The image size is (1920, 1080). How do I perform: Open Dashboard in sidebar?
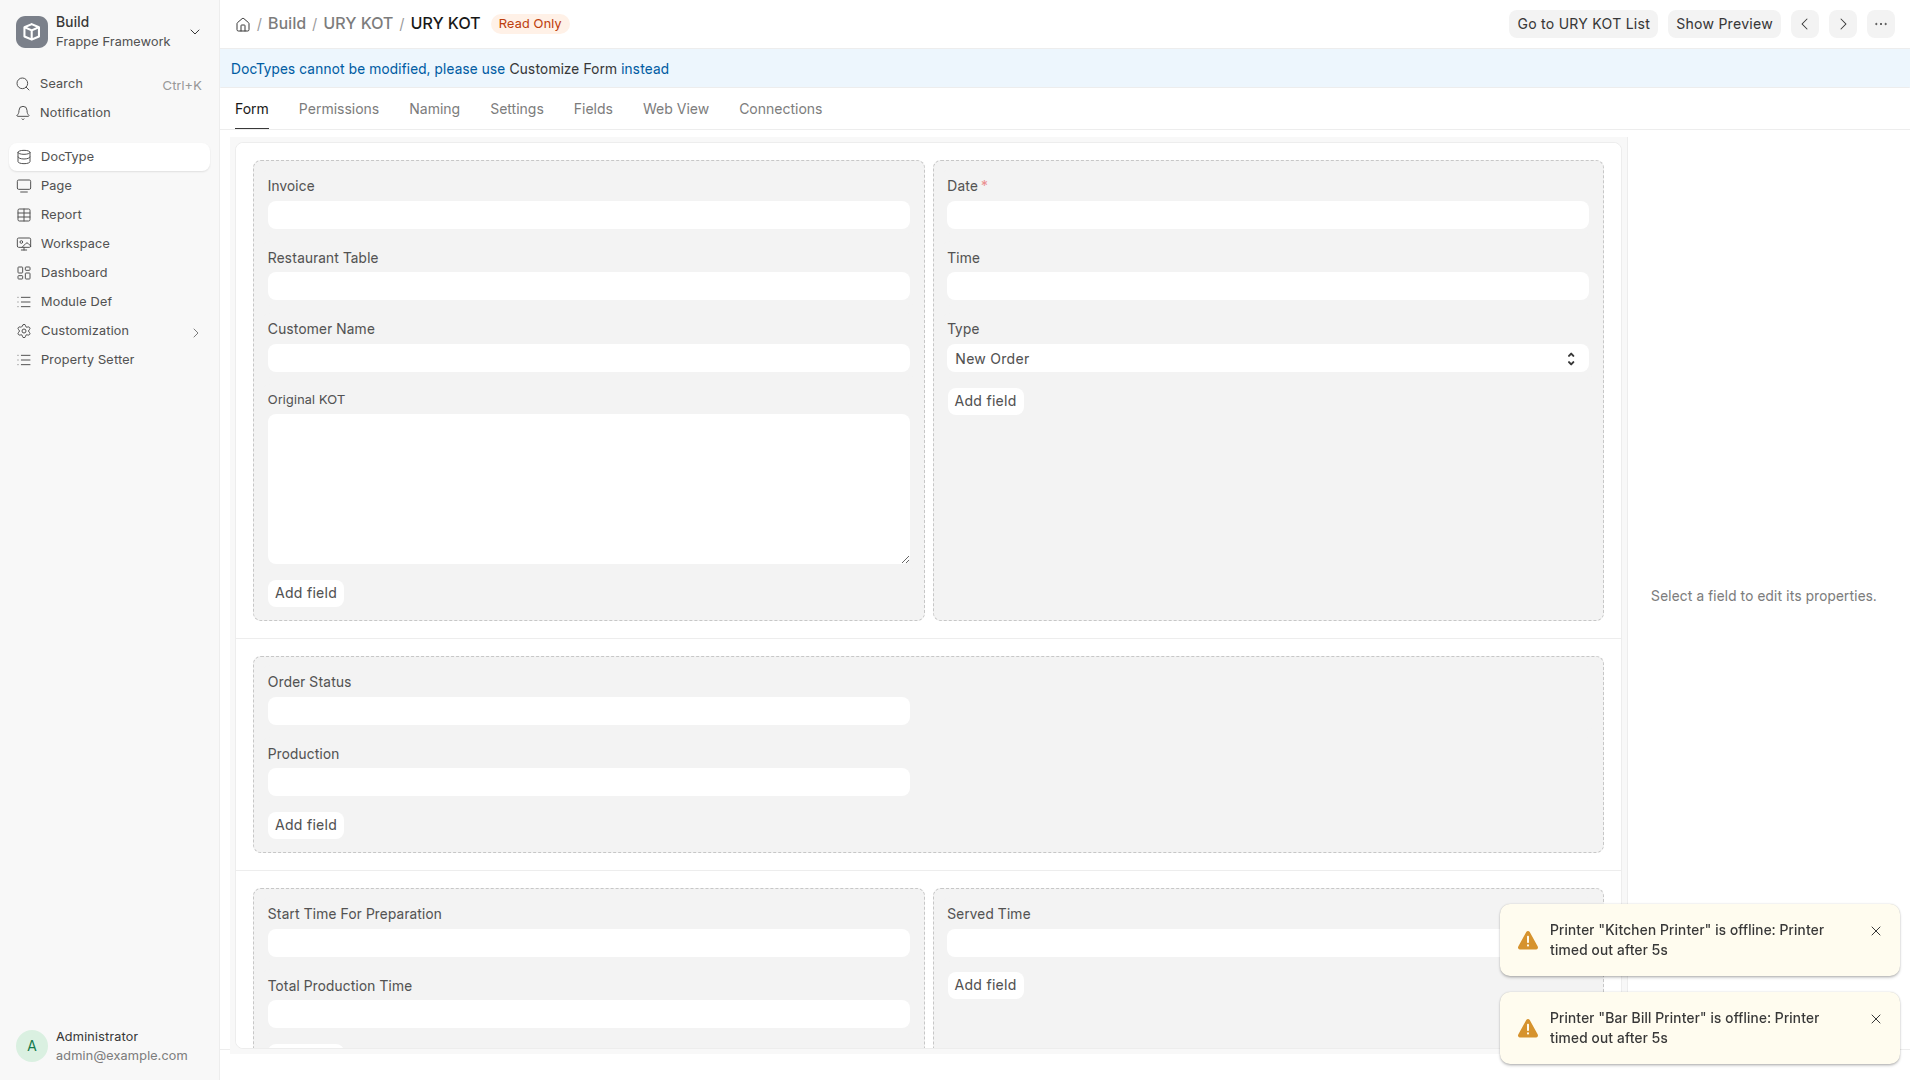point(109,273)
